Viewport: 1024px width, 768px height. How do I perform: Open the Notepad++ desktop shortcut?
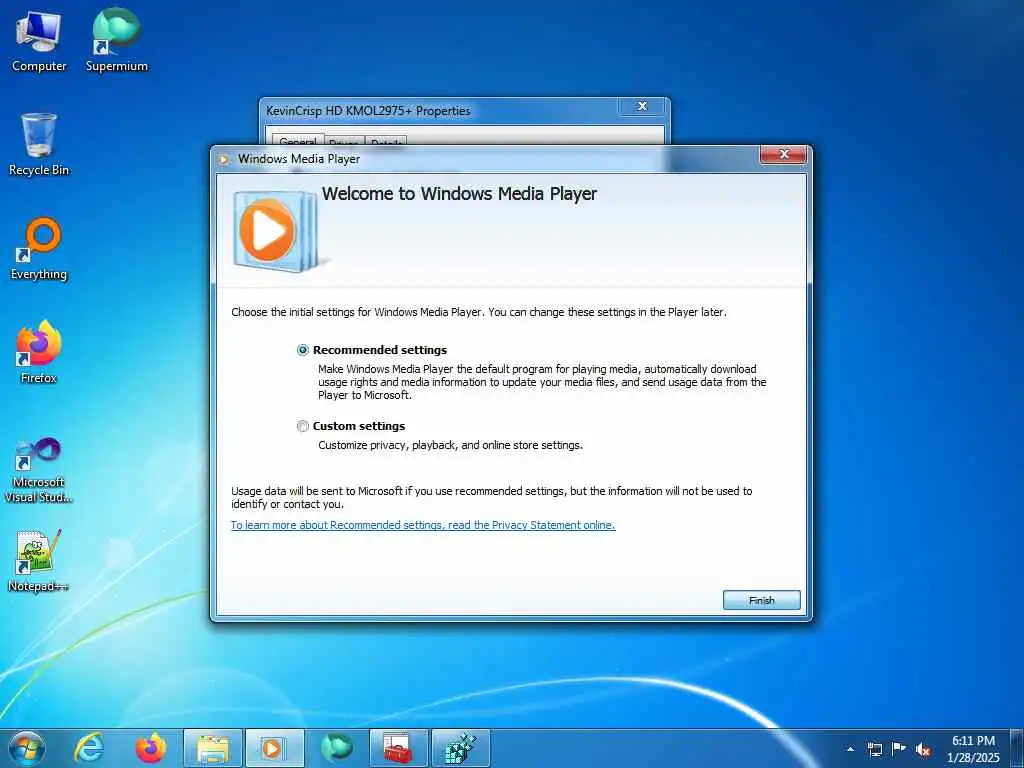click(x=39, y=561)
